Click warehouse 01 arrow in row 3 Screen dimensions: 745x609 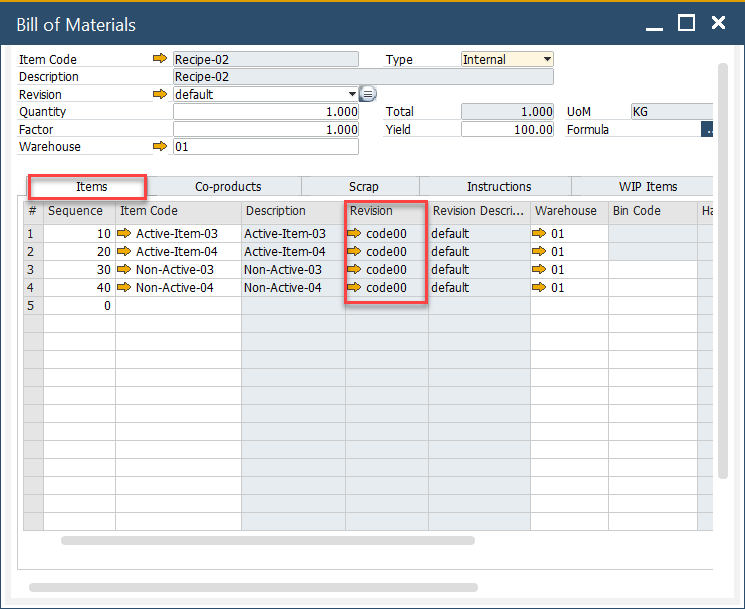point(539,270)
